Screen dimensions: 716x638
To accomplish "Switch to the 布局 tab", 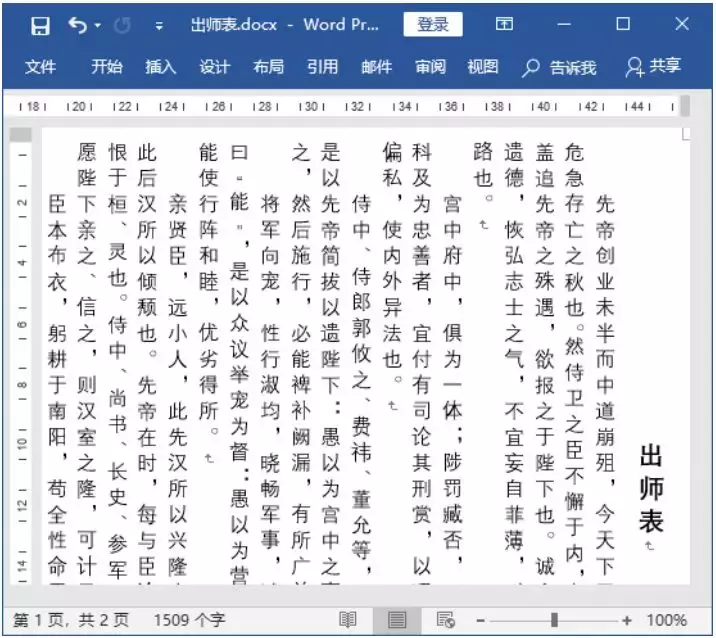I will [x=268, y=67].
